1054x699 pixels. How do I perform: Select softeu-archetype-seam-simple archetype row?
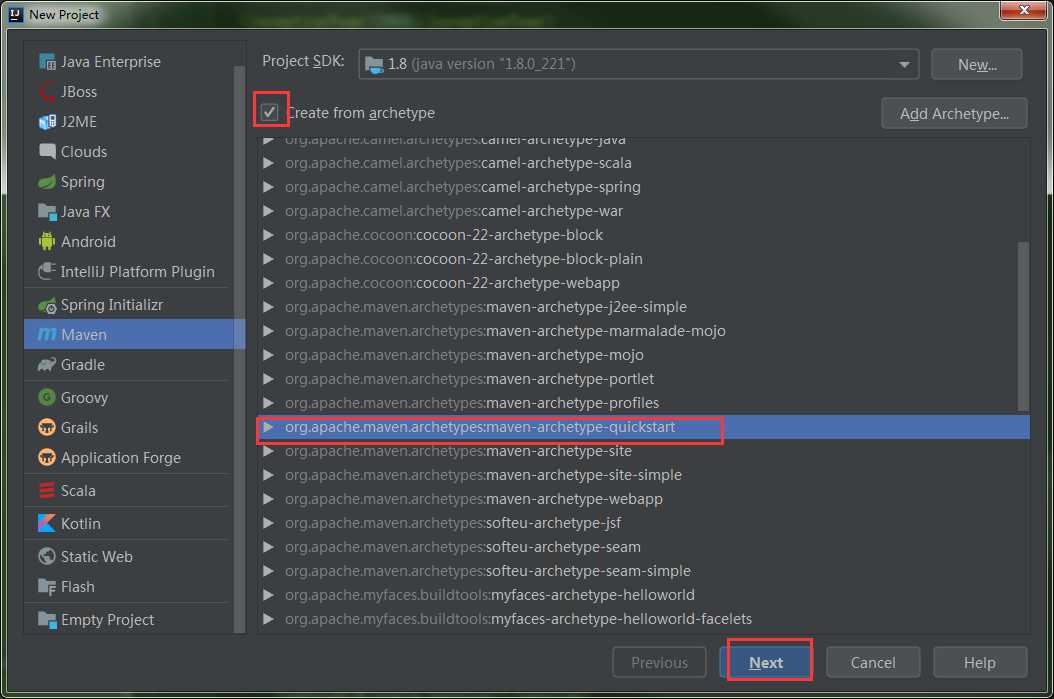643,571
